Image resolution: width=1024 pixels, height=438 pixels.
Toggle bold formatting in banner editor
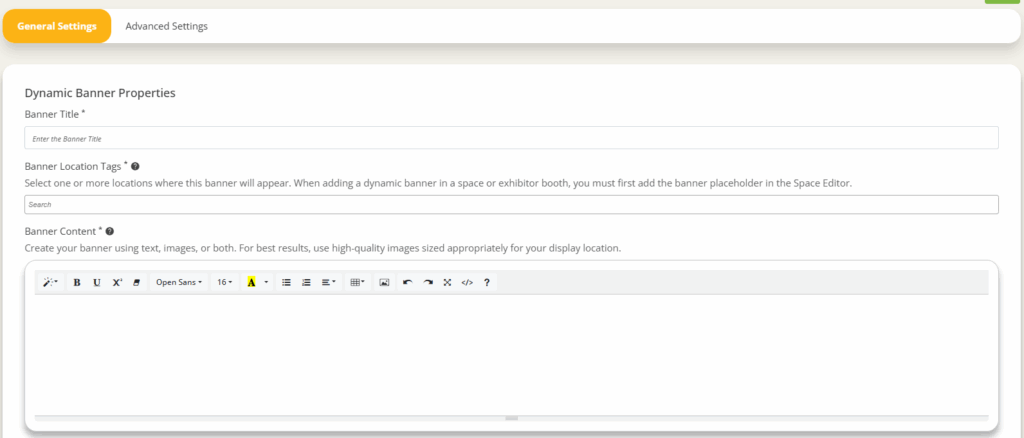coord(77,283)
